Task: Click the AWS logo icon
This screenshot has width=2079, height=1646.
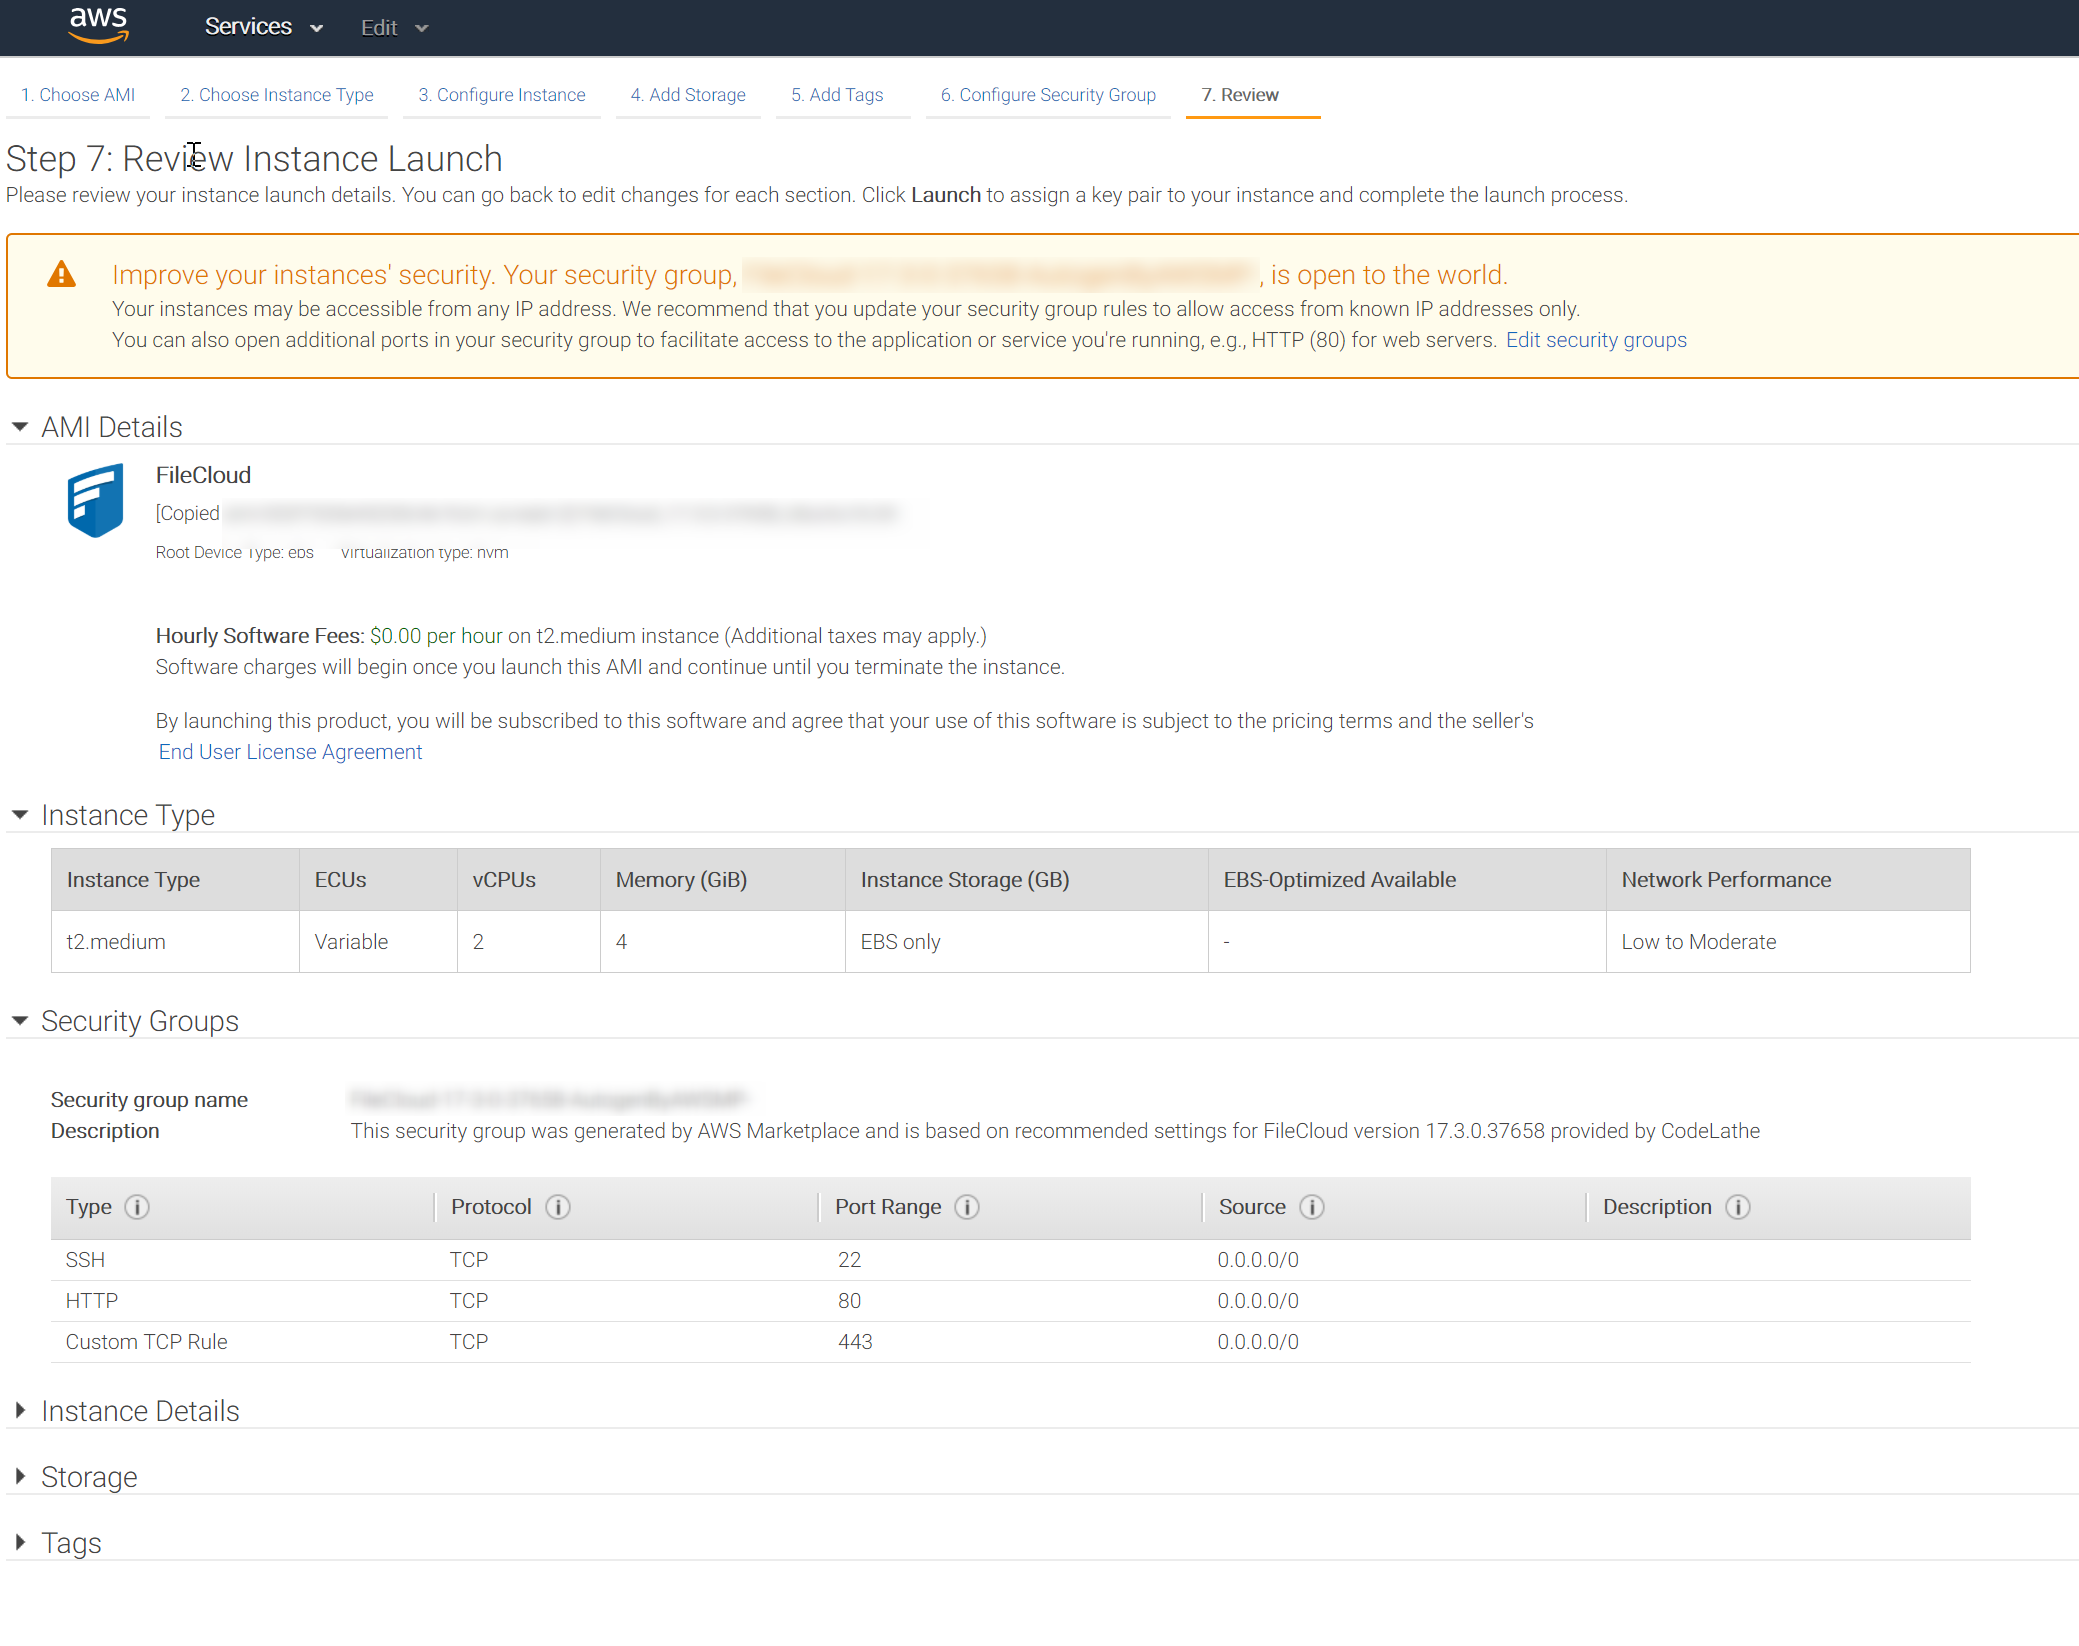Action: 98,25
